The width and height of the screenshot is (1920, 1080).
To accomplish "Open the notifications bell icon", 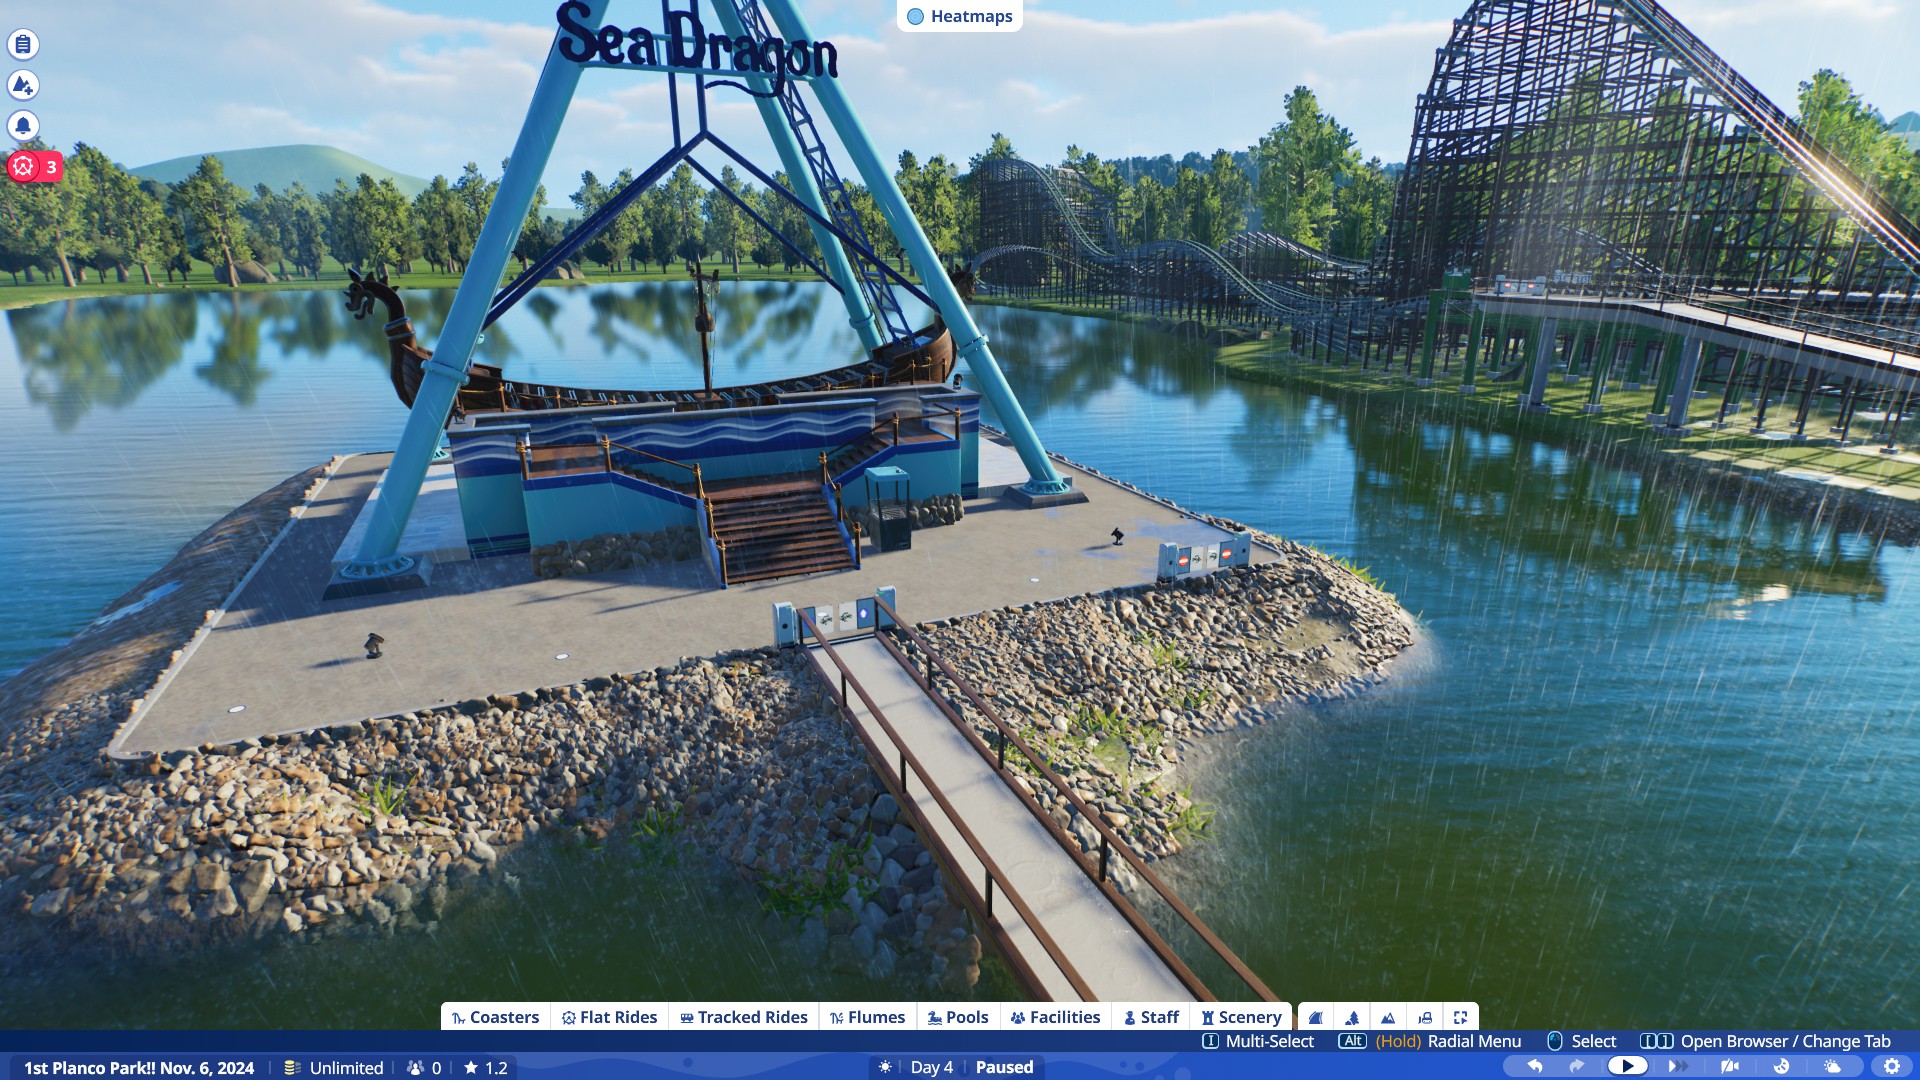I will 23,126.
